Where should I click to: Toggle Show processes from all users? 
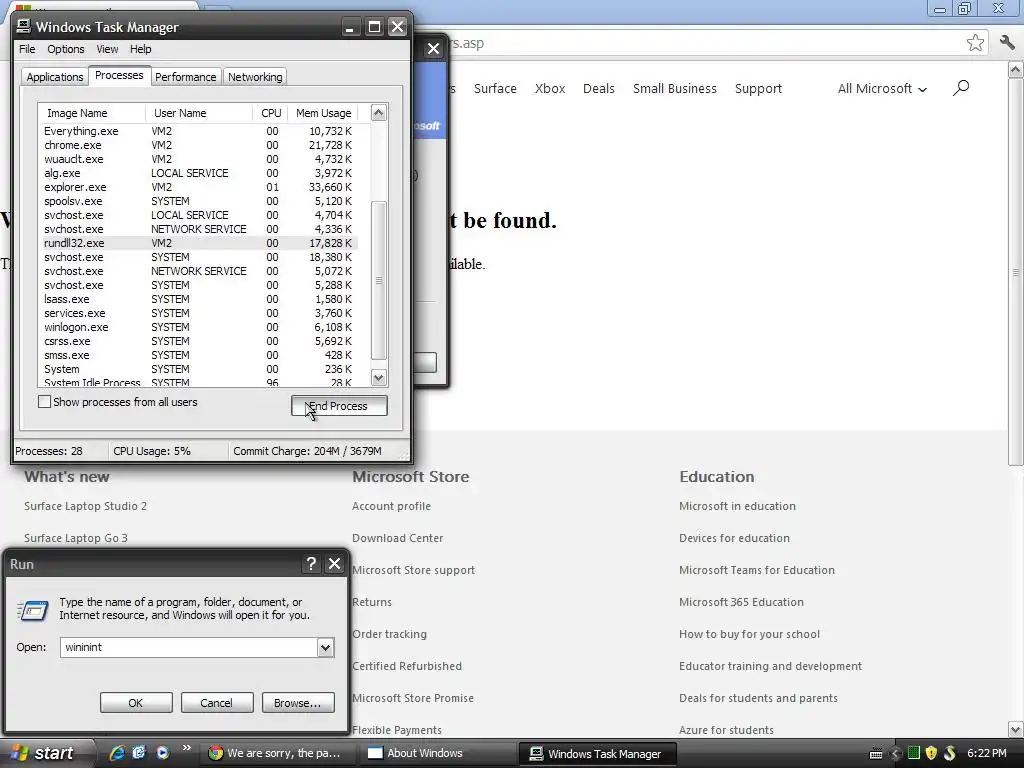(44, 402)
